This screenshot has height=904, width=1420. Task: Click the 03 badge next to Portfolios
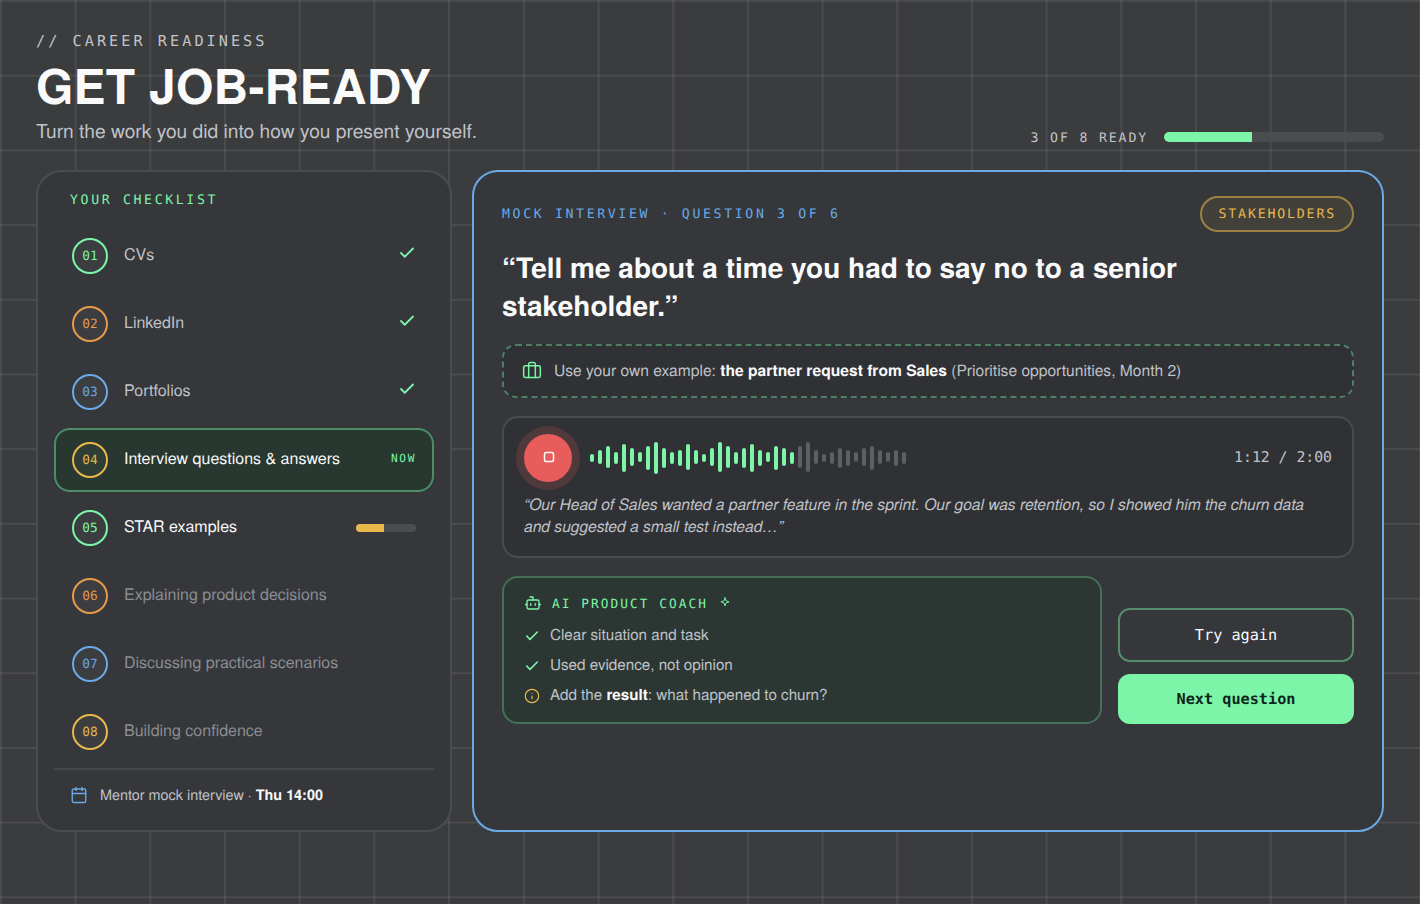pos(90,391)
